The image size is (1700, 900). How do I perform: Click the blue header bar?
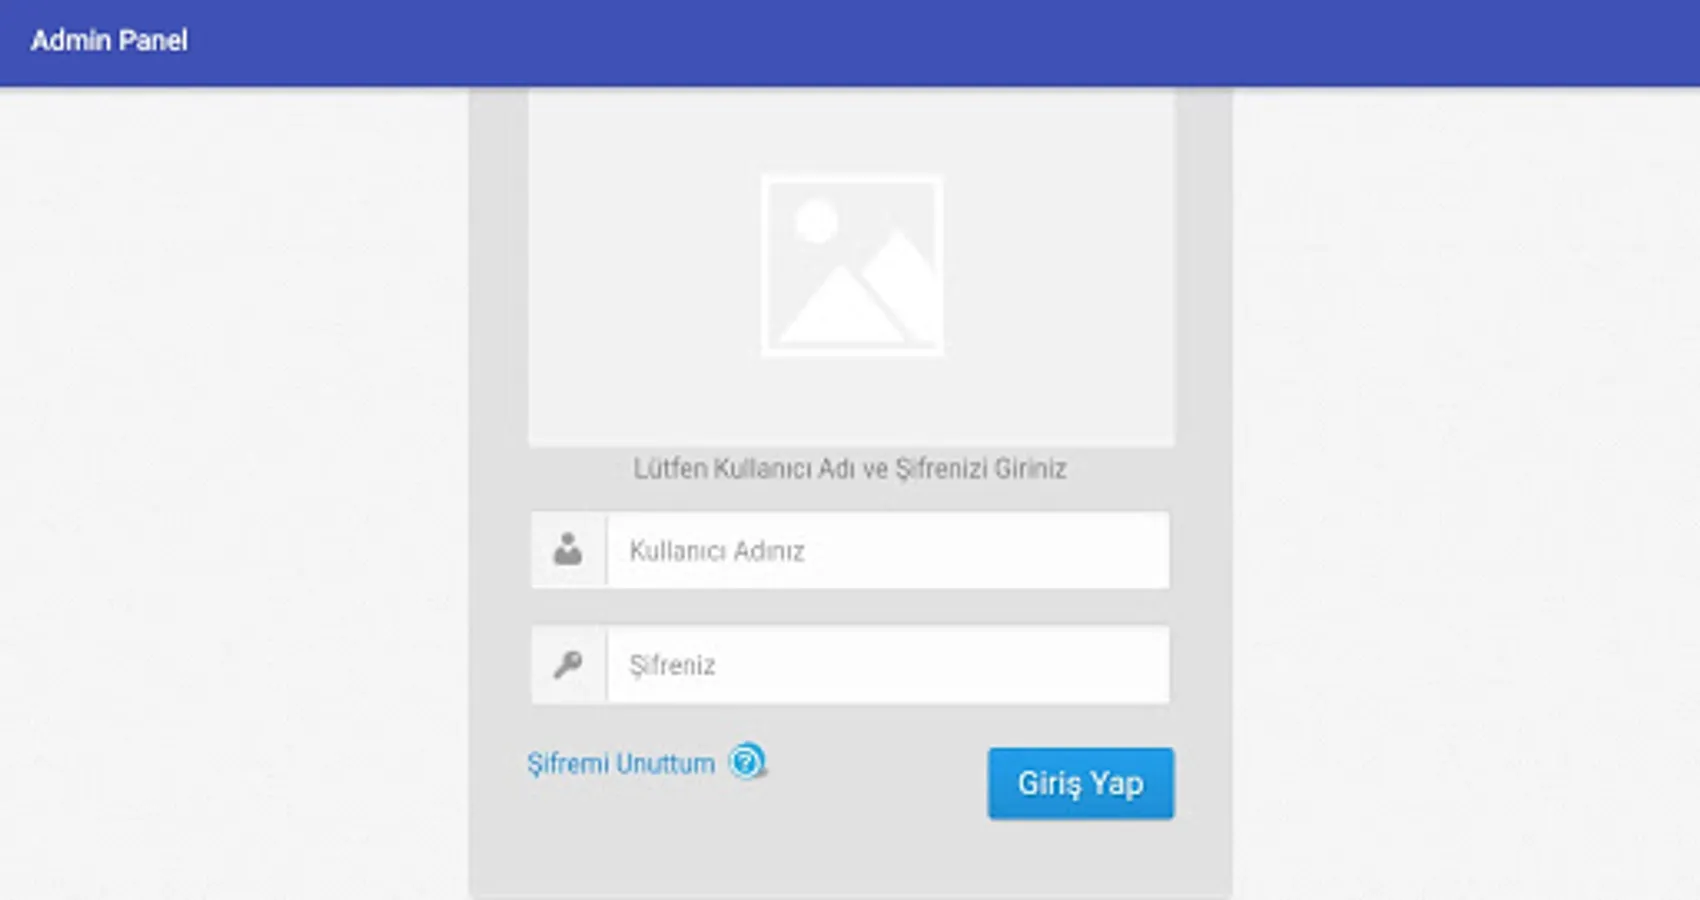pyautogui.click(x=850, y=42)
